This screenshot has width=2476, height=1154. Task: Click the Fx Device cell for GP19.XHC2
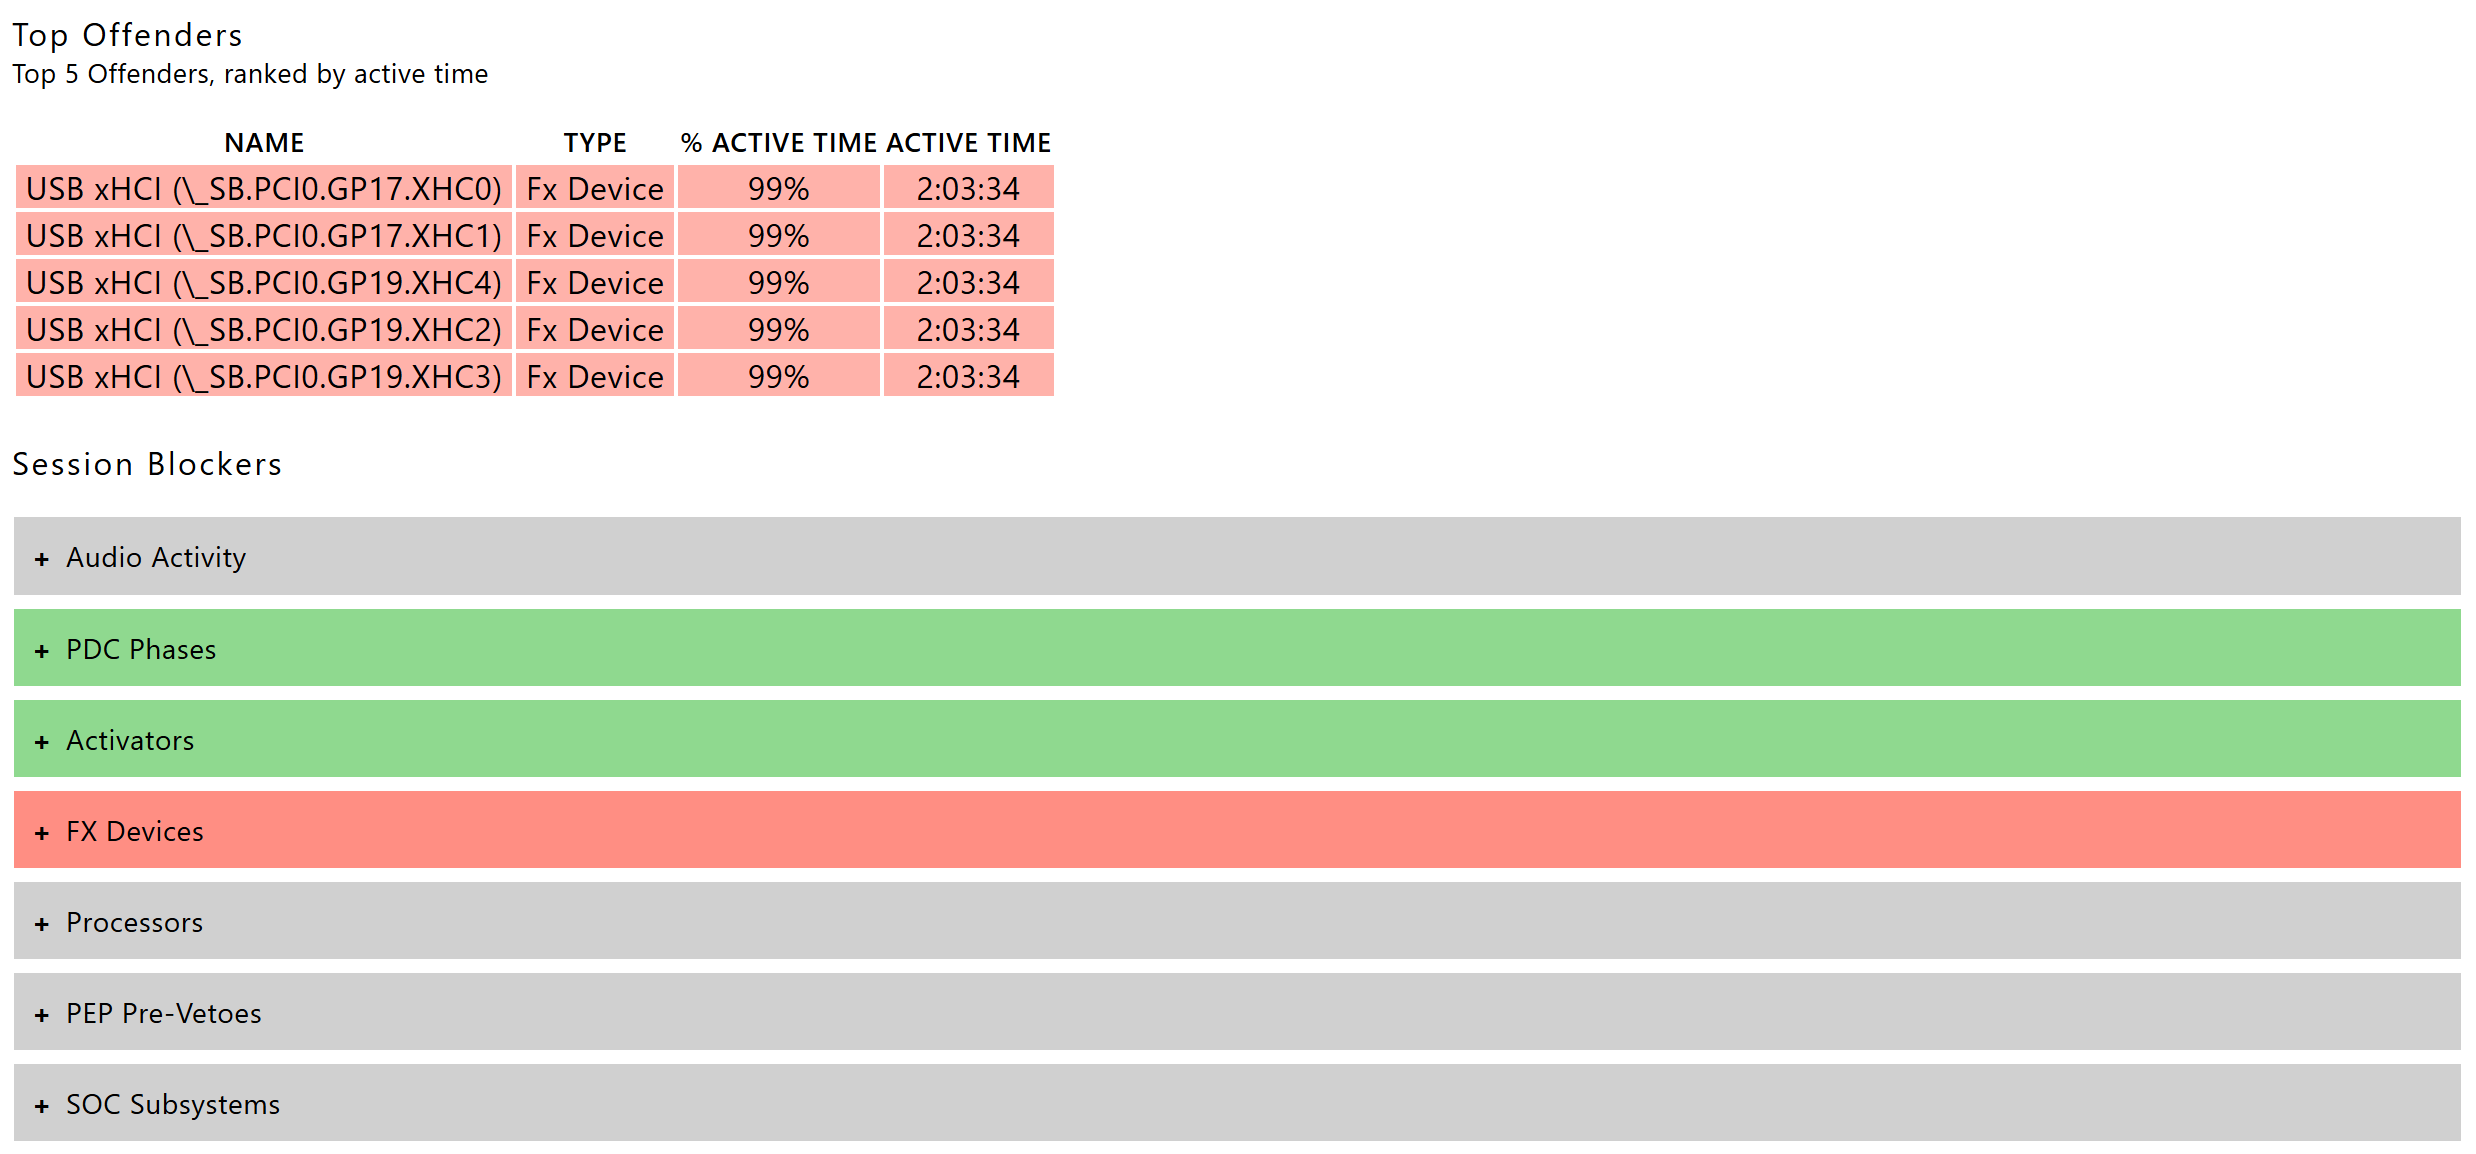(x=595, y=330)
